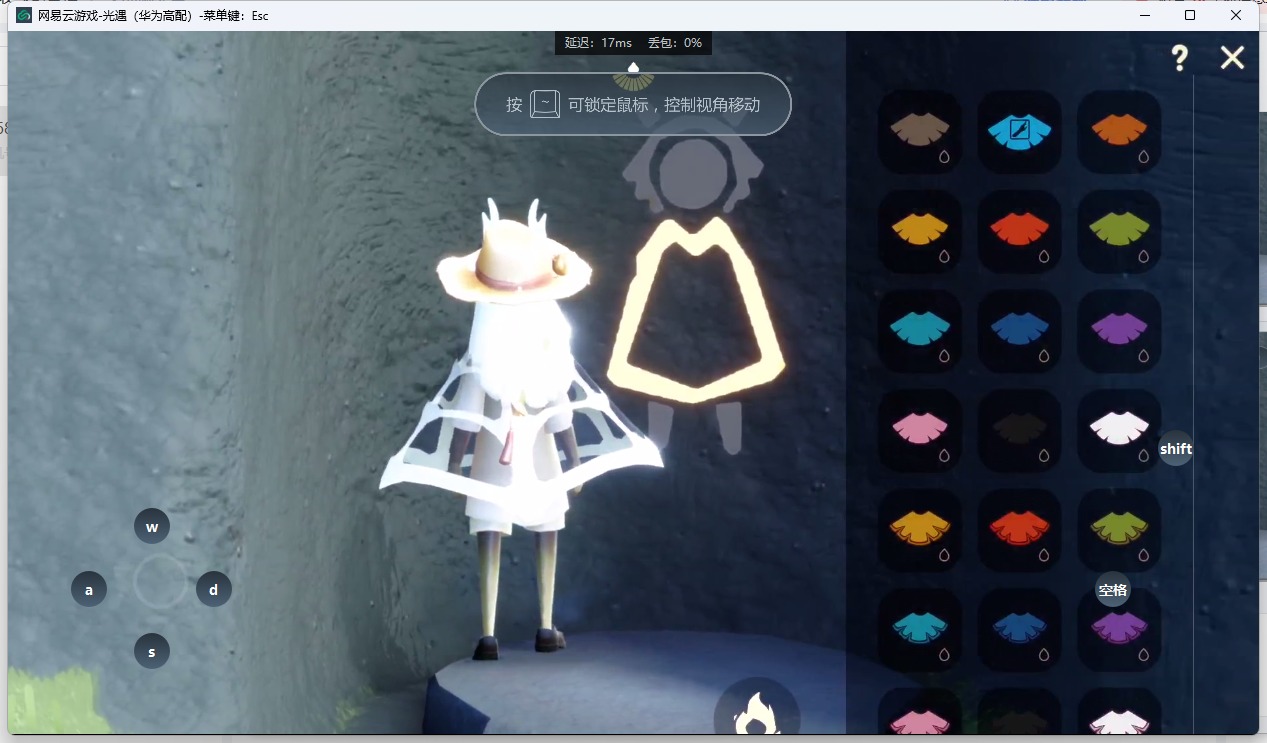Choose the plain dark blue petal cape
This screenshot has height=743, width=1267.
pyautogui.click(x=1019, y=331)
